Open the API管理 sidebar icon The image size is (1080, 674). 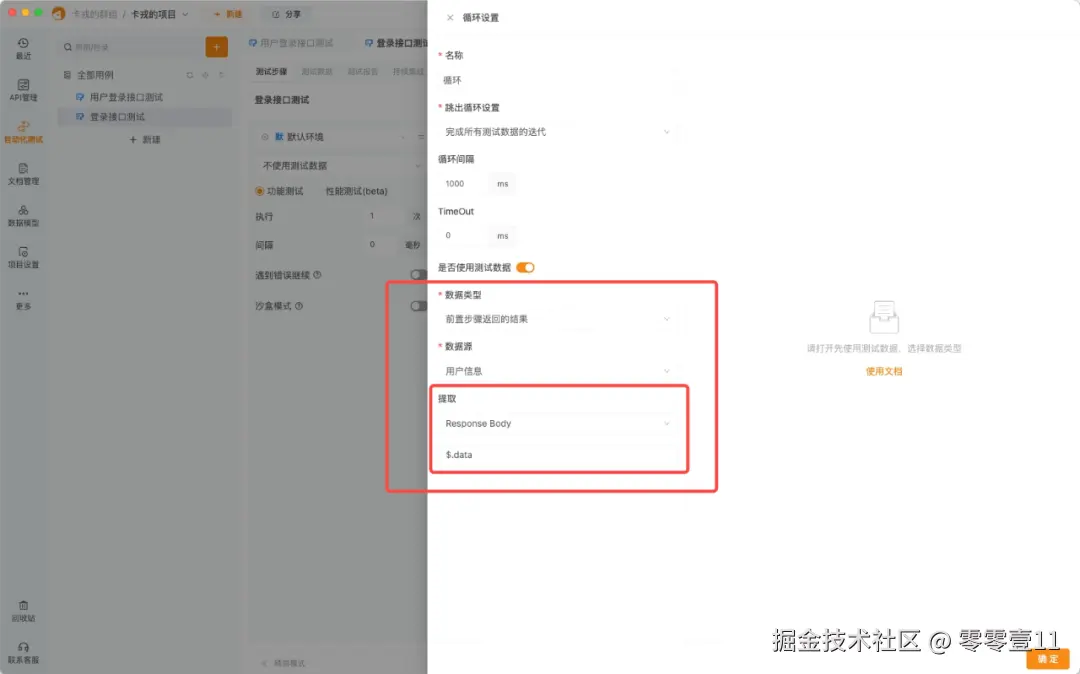[x=23, y=90]
